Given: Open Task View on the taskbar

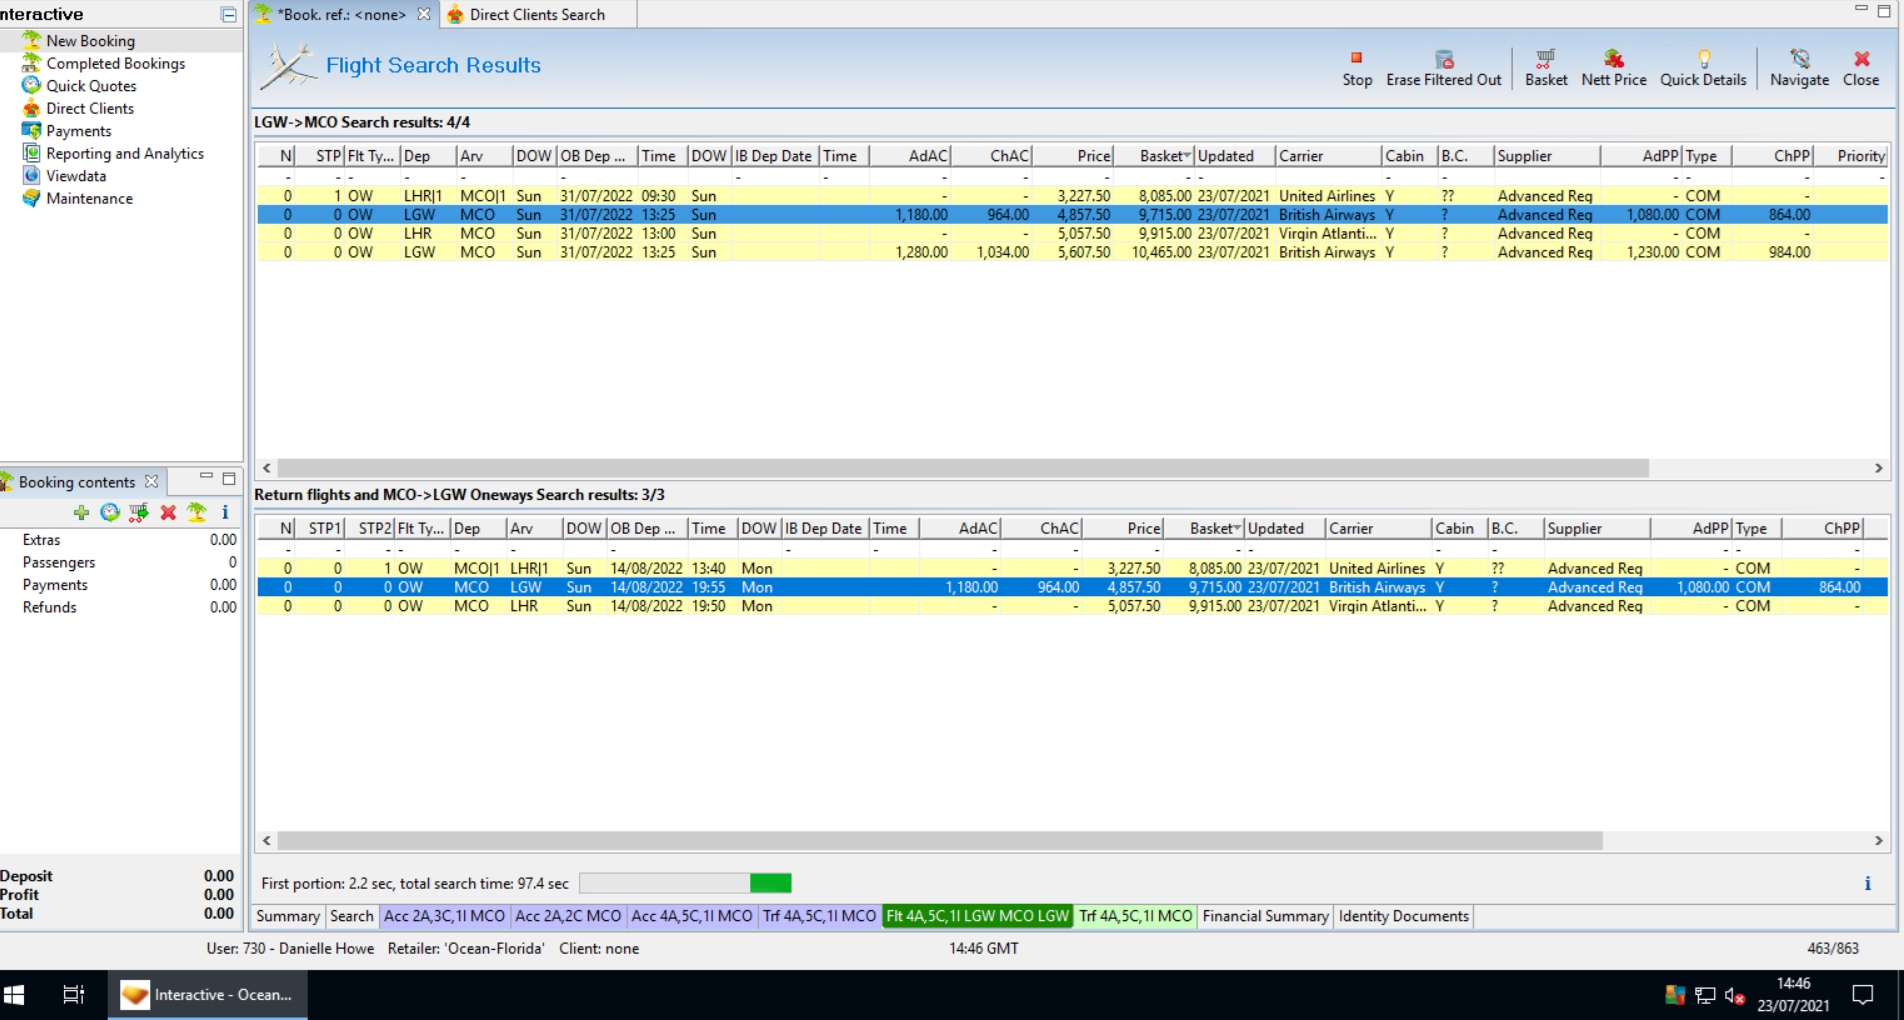Looking at the screenshot, I should (x=73, y=995).
